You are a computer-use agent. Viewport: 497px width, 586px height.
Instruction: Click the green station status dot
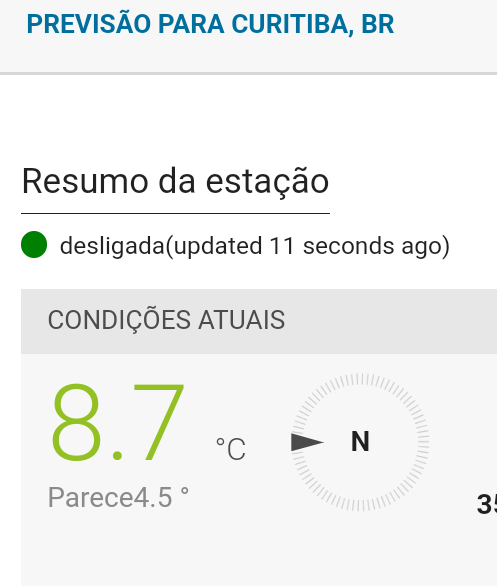(x=34, y=245)
